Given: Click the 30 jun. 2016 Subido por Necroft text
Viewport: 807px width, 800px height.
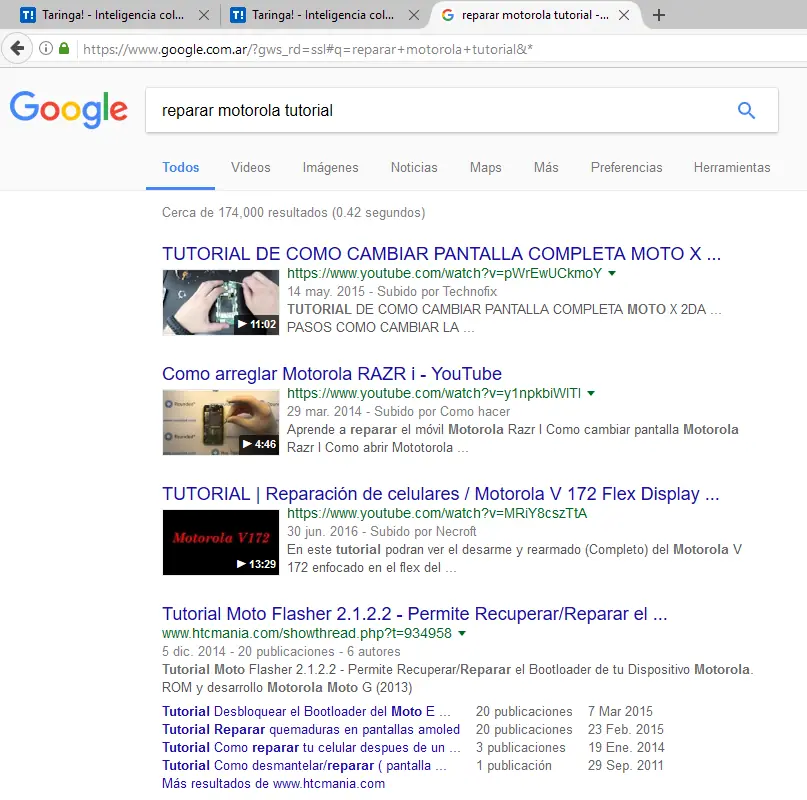Looking at the screenshot, I should pos(381,531).
